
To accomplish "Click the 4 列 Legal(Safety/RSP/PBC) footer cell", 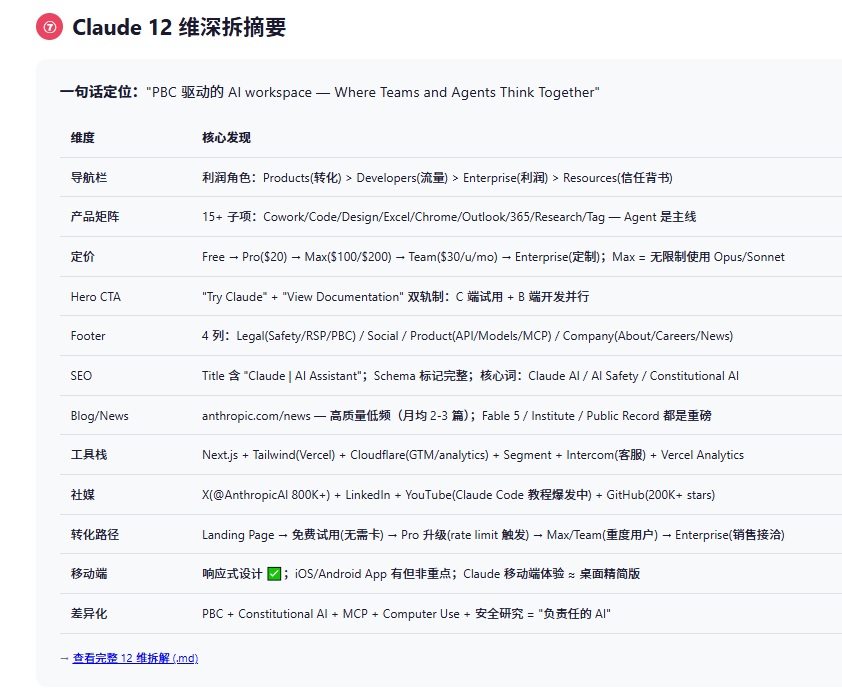I will click(x=467, y=336).
